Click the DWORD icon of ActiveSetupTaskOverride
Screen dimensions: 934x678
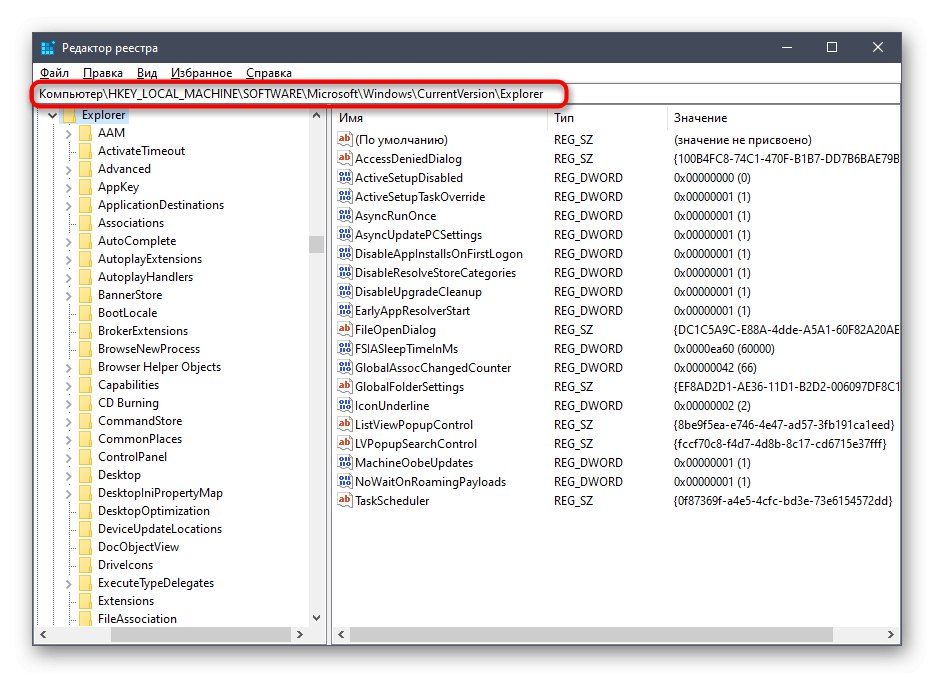[344, 197]
